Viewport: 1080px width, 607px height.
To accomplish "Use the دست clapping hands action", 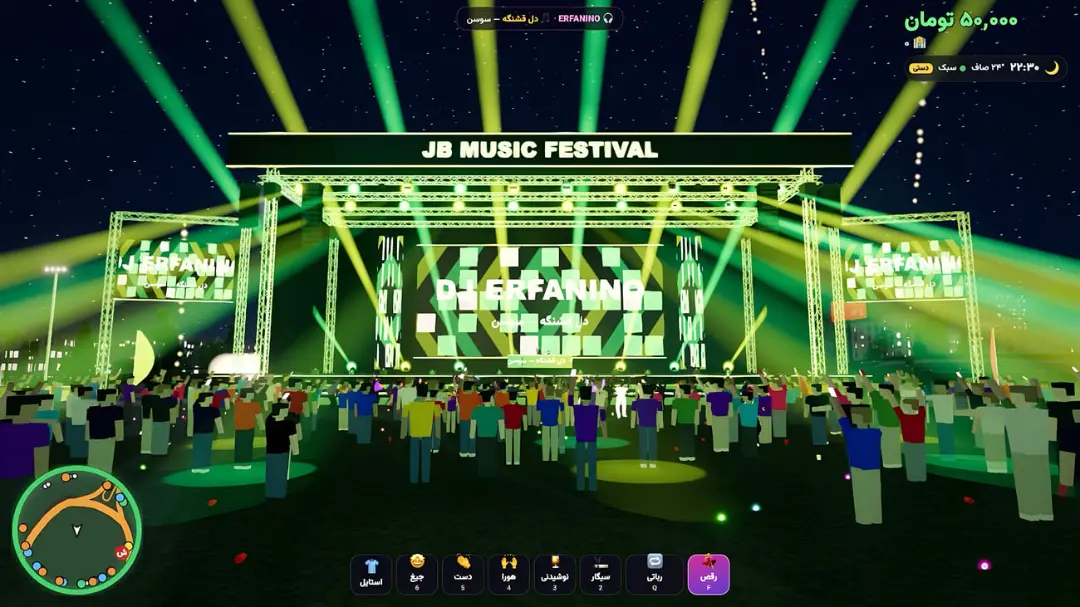I will click(462, 574).
